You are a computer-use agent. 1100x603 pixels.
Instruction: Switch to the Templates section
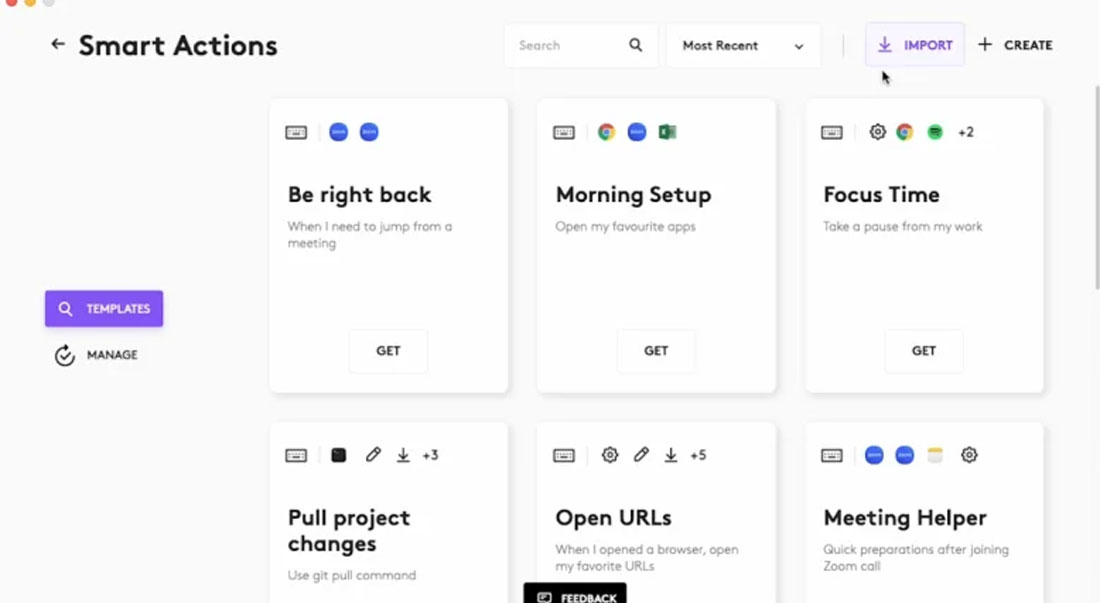coord(104,309)
